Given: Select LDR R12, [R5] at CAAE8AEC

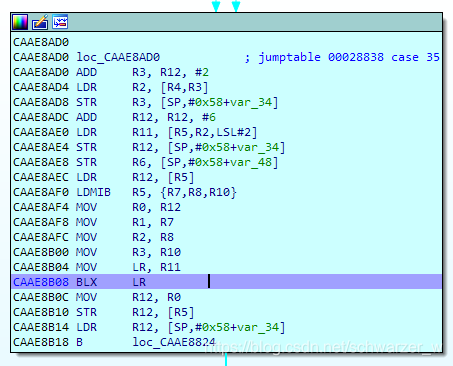Looking at the screenshot, I should tap(104, 177).
